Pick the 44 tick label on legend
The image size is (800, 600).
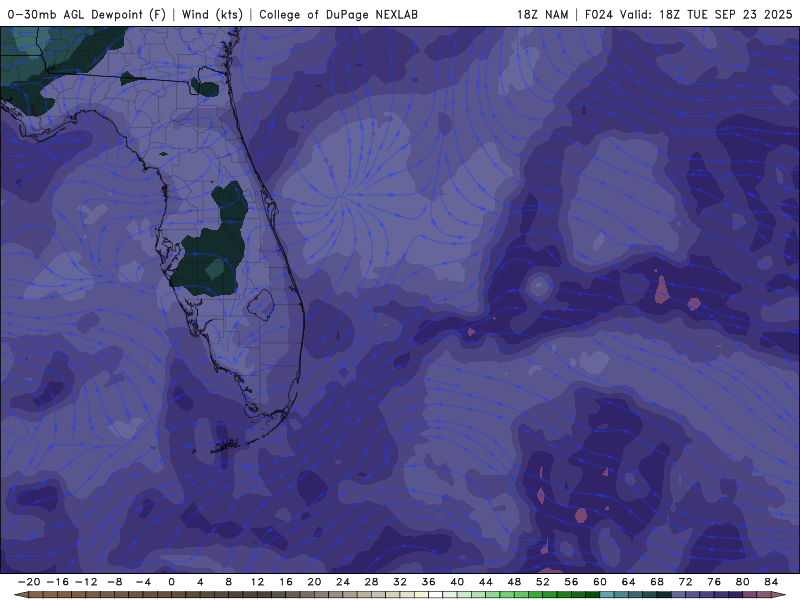pos(486,582)
